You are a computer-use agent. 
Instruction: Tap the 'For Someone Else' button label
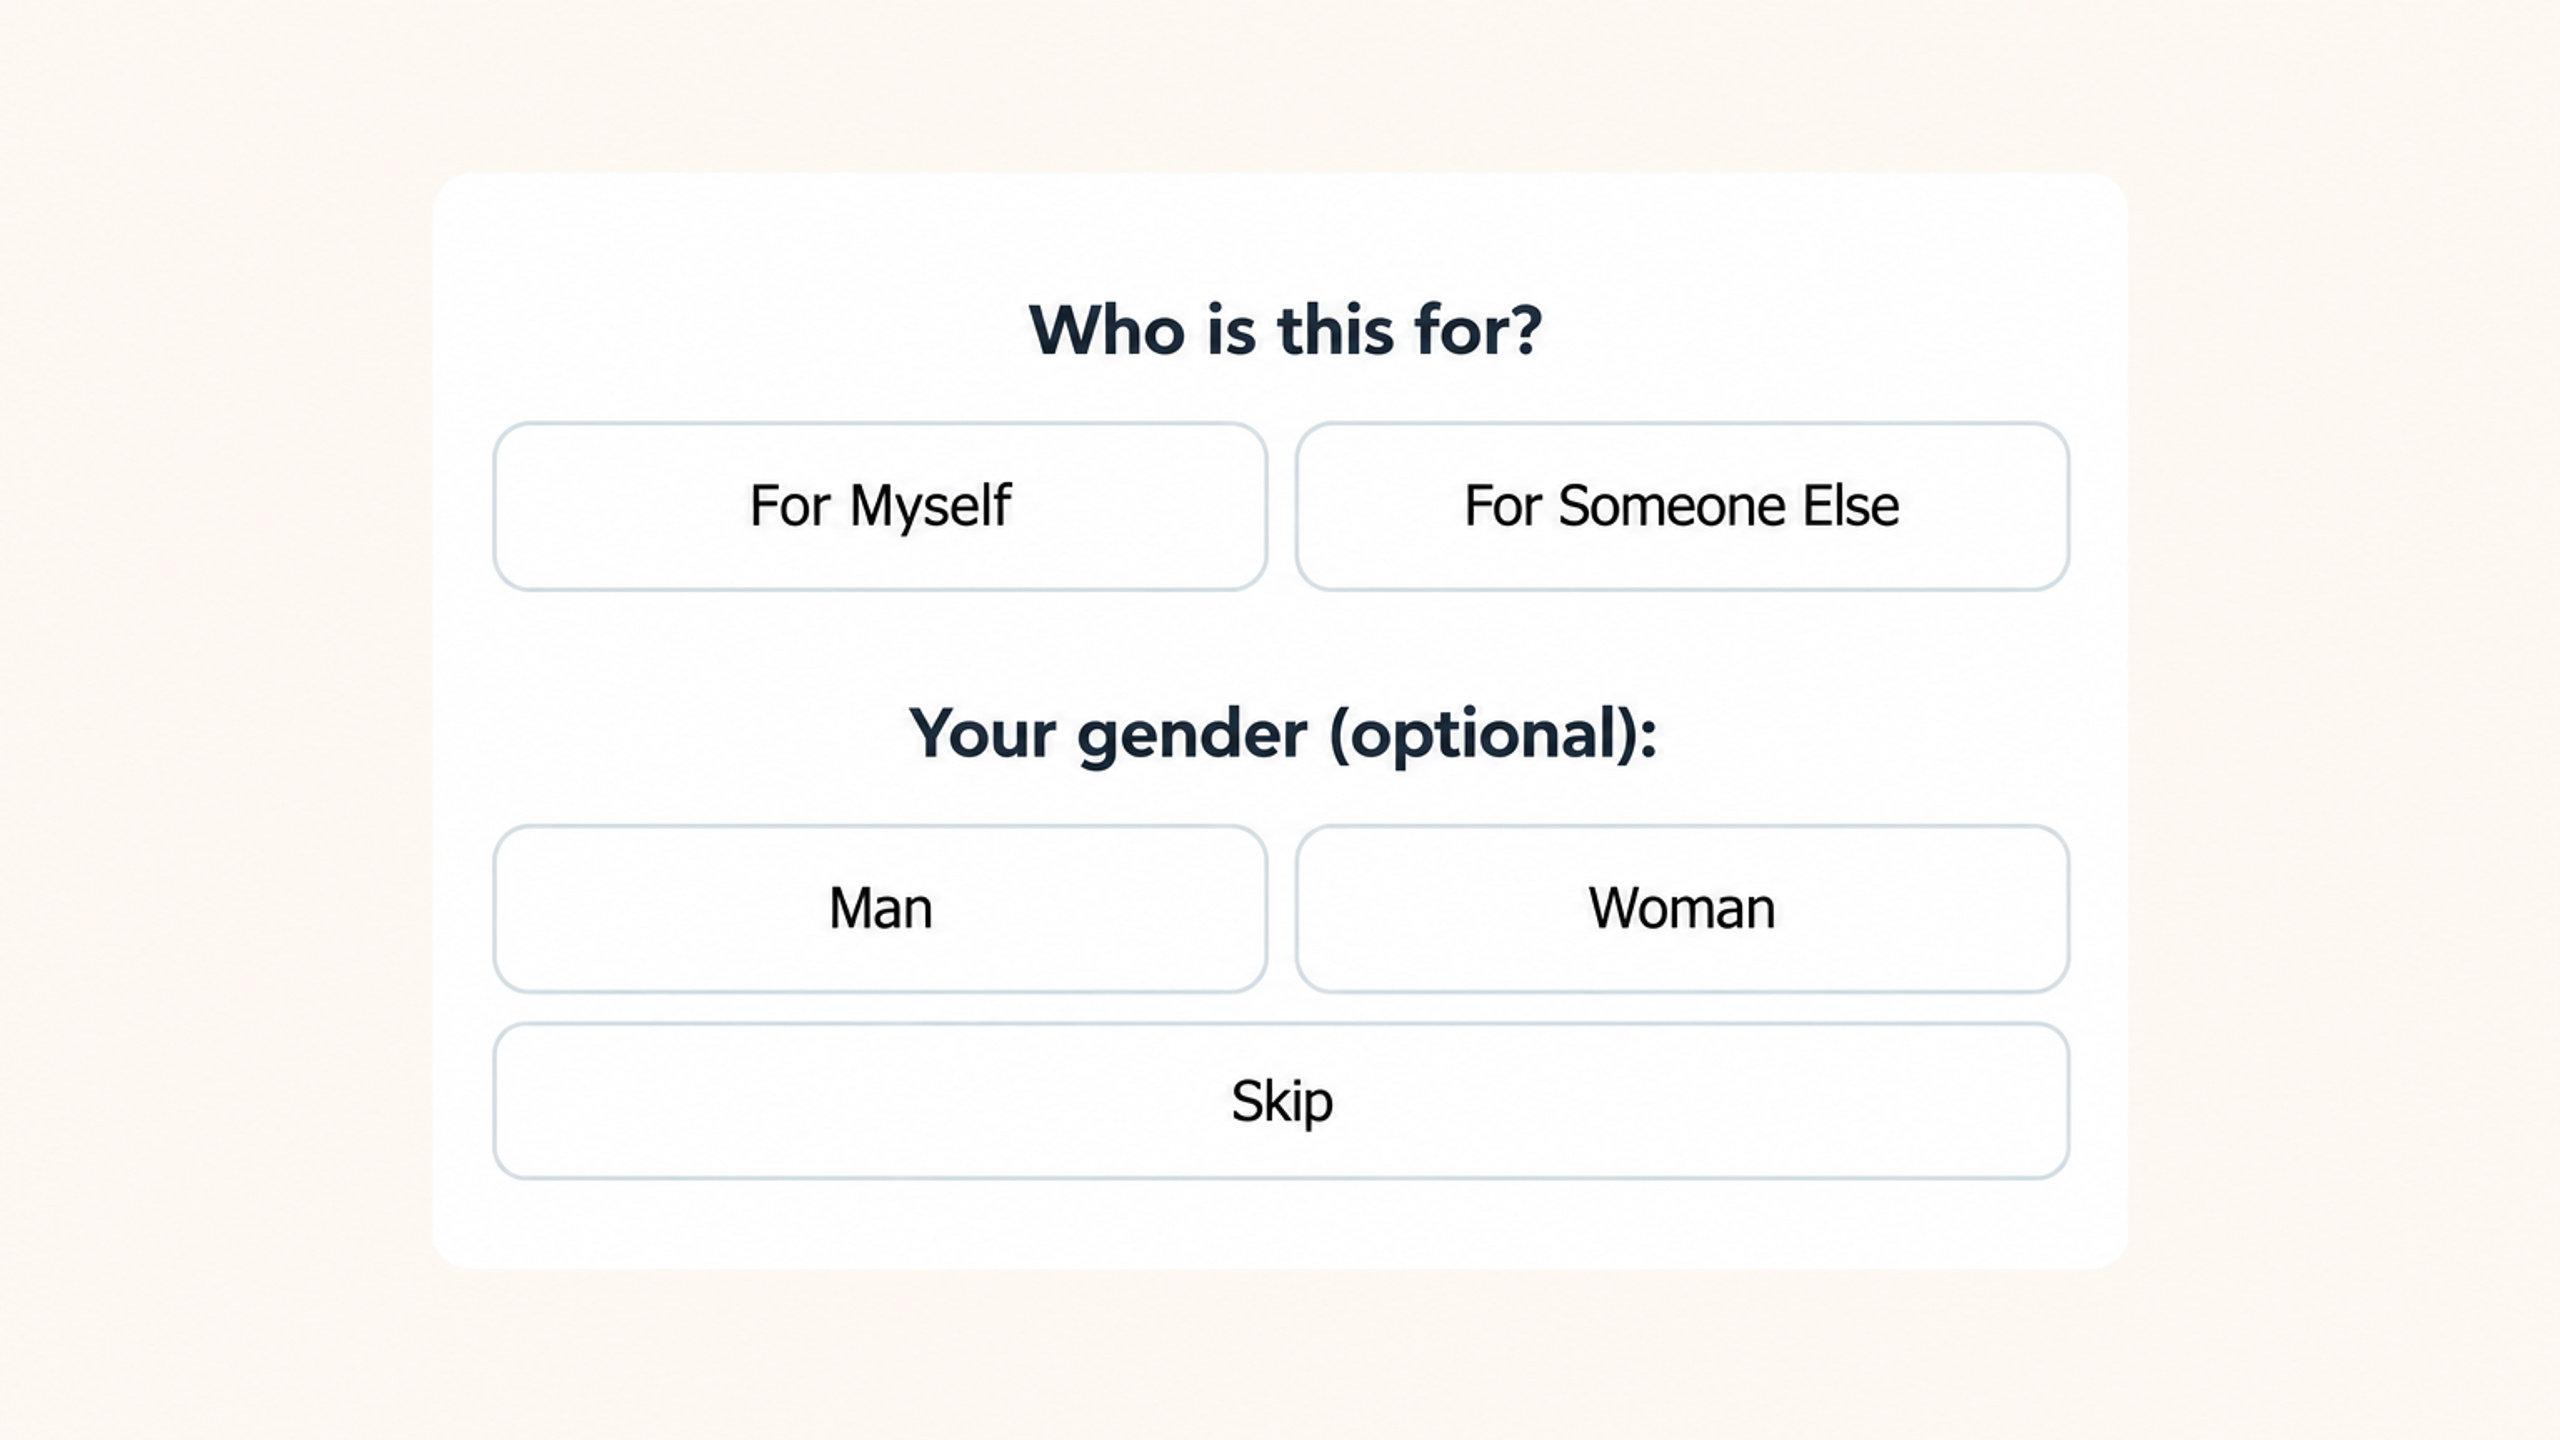click(x=1682, y=505)
